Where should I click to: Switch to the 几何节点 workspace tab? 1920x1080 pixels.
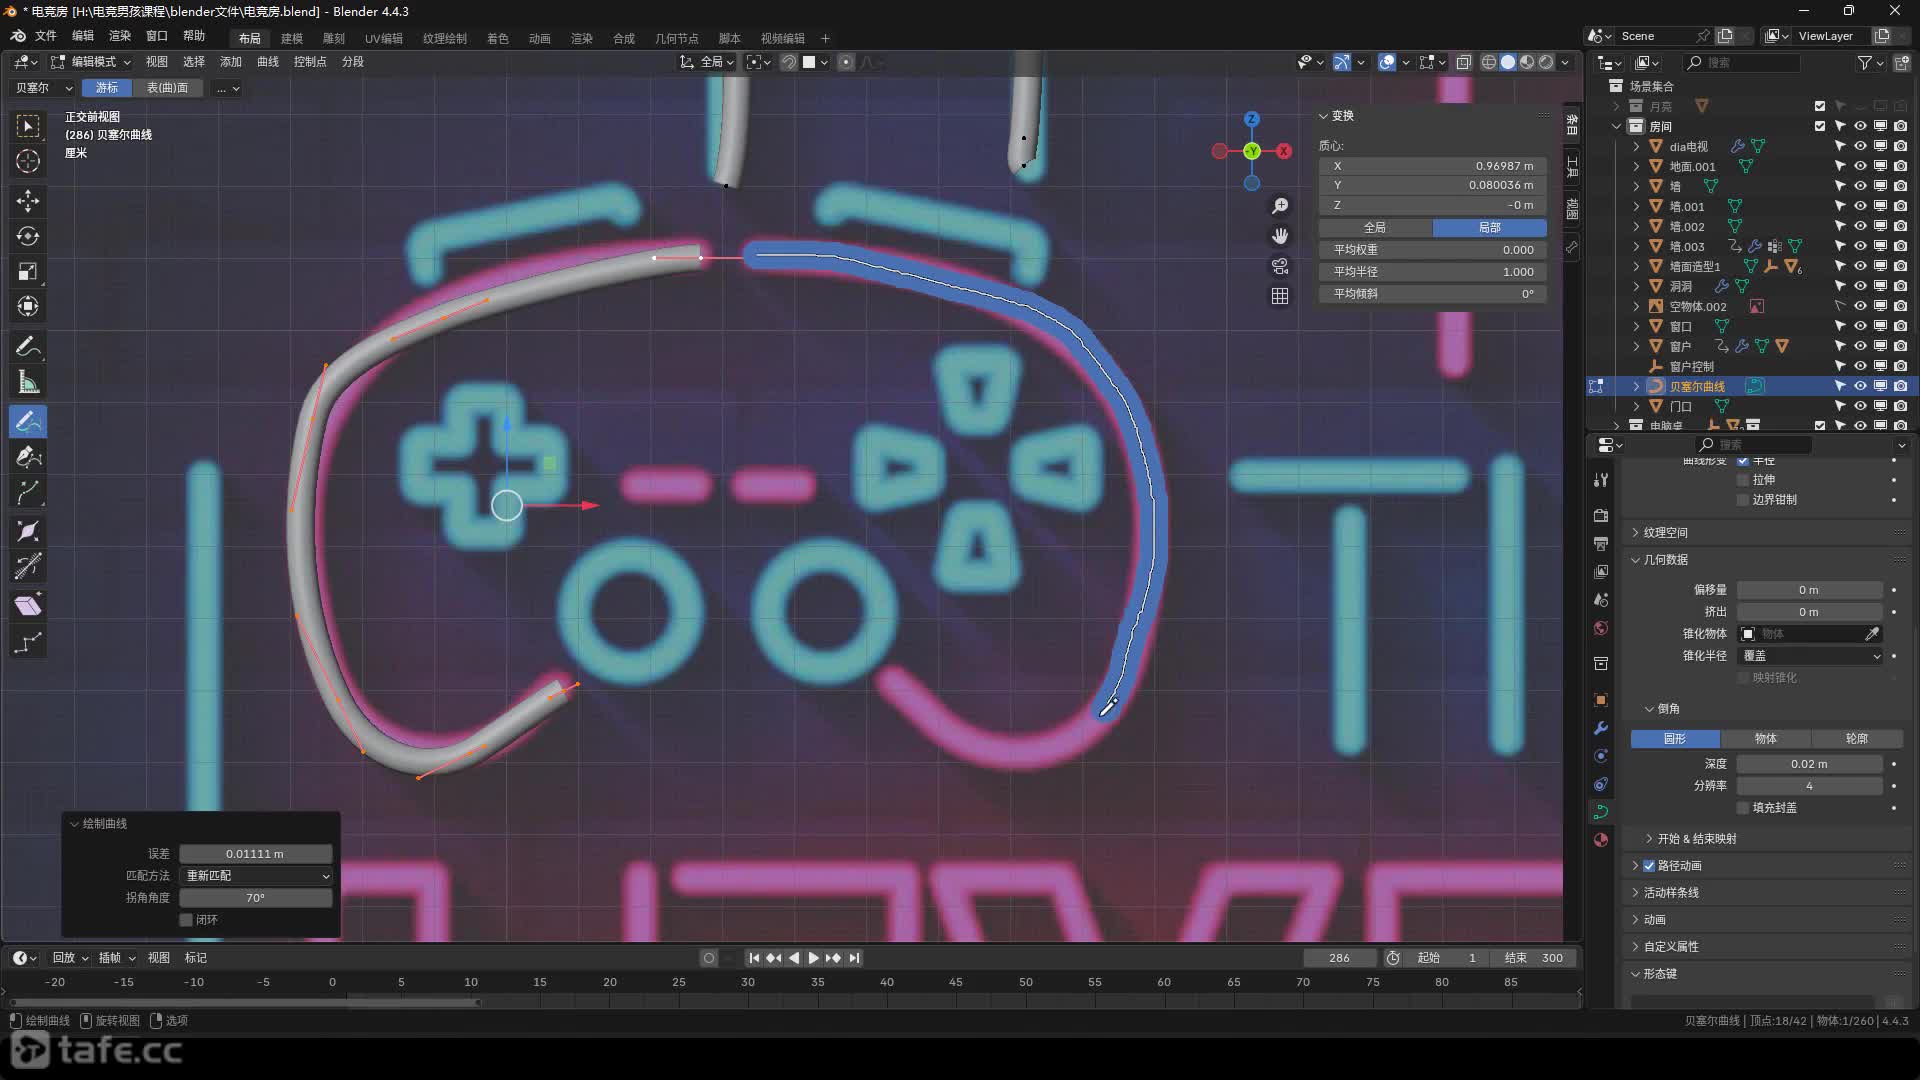[x=676, y=38]
